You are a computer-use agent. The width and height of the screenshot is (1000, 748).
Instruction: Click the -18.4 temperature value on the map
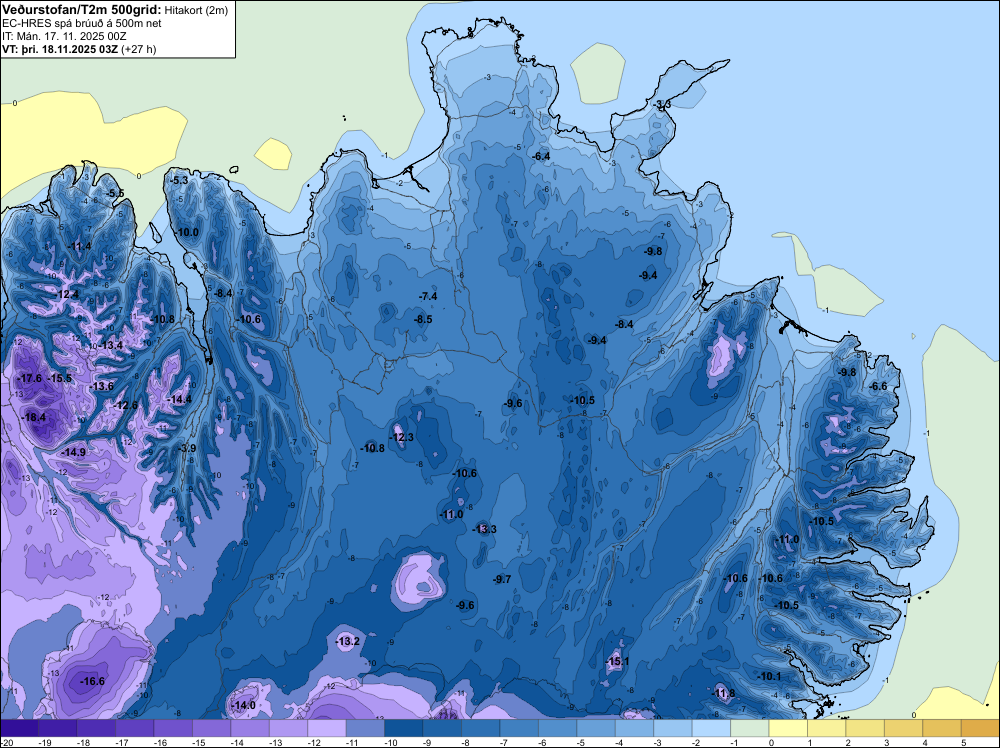click(x=34, y=418)
